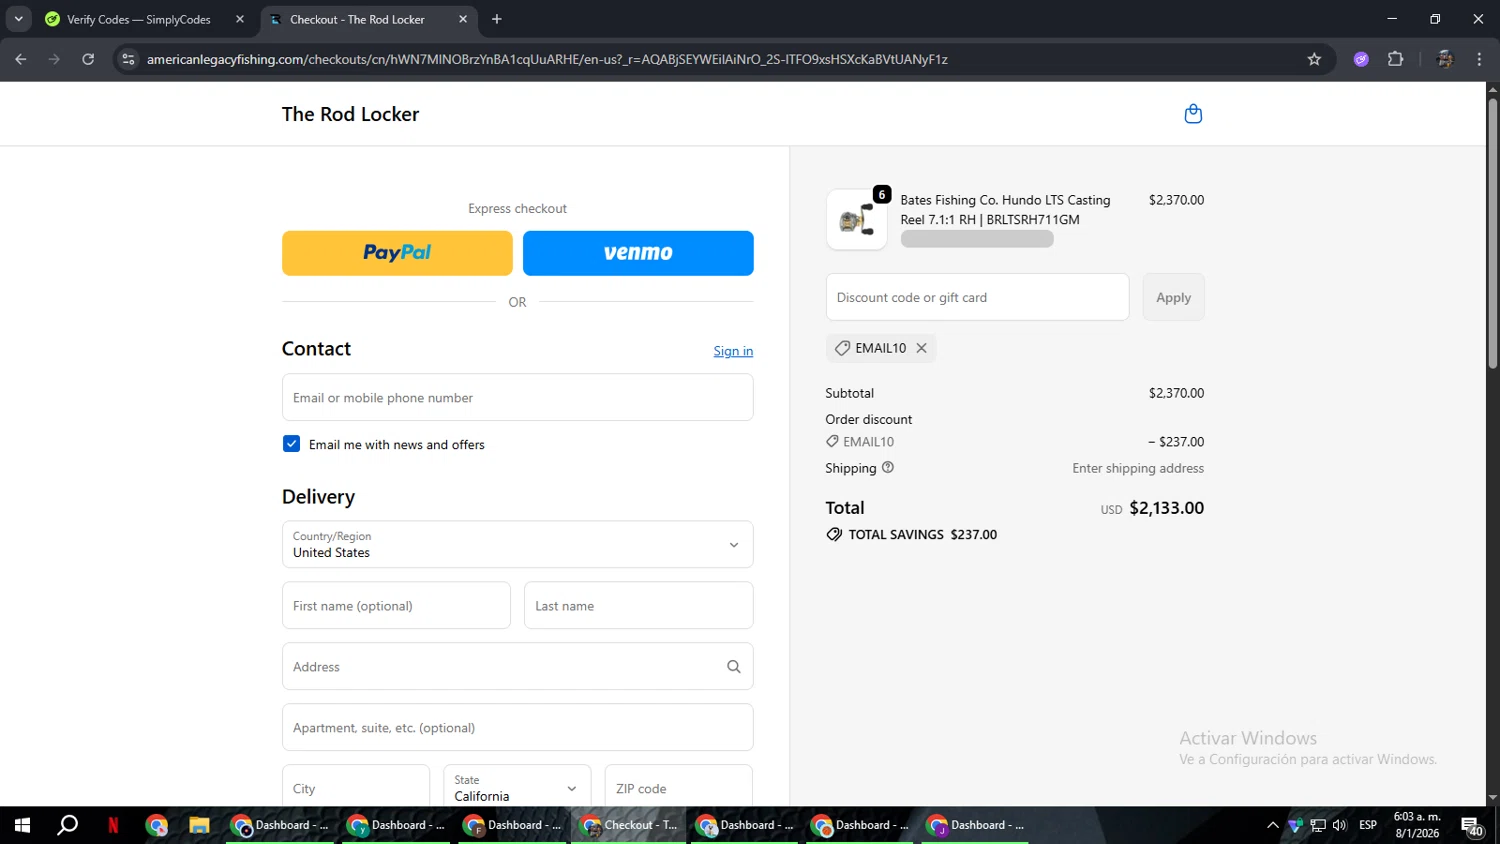The width and height of the screenshot is (1500, 844).
Task: Open the Chrome three-dot menu
Action: 1479,59
